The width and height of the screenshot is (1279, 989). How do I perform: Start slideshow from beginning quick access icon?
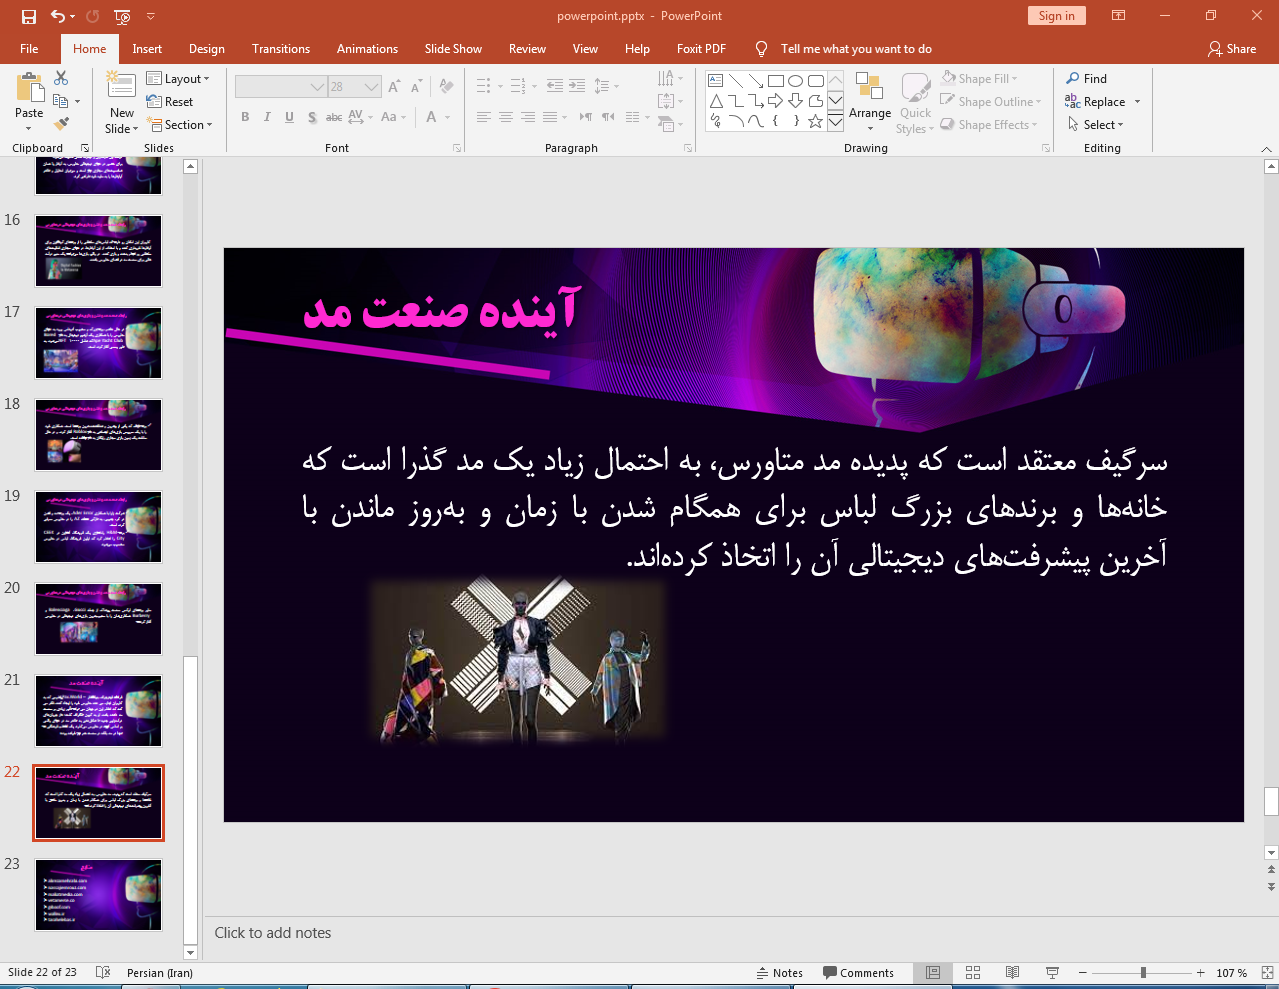pos(122,16)
